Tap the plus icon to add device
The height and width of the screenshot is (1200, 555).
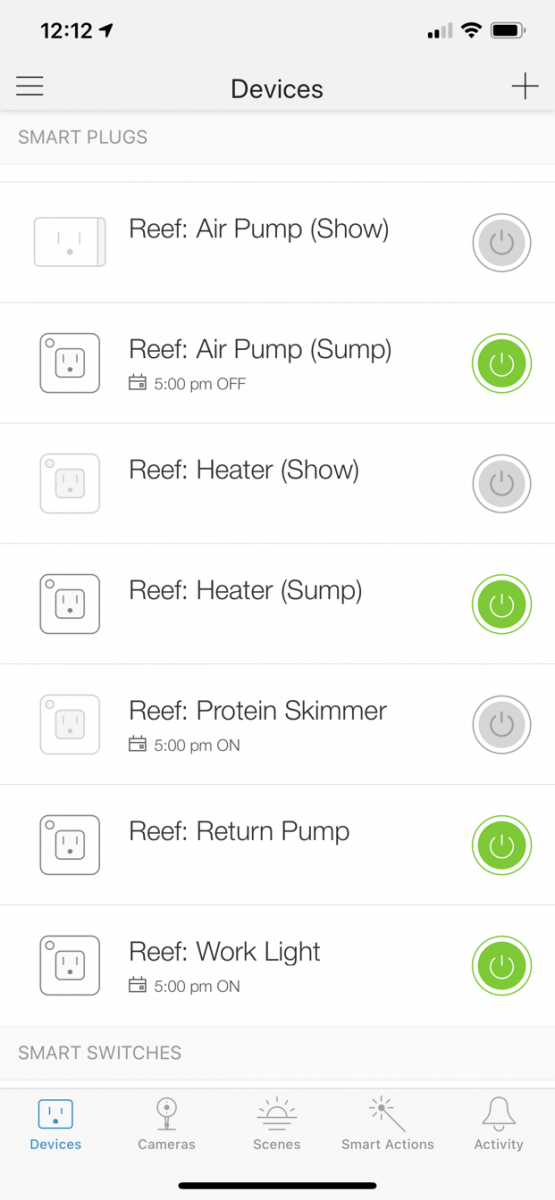point(525,86)
